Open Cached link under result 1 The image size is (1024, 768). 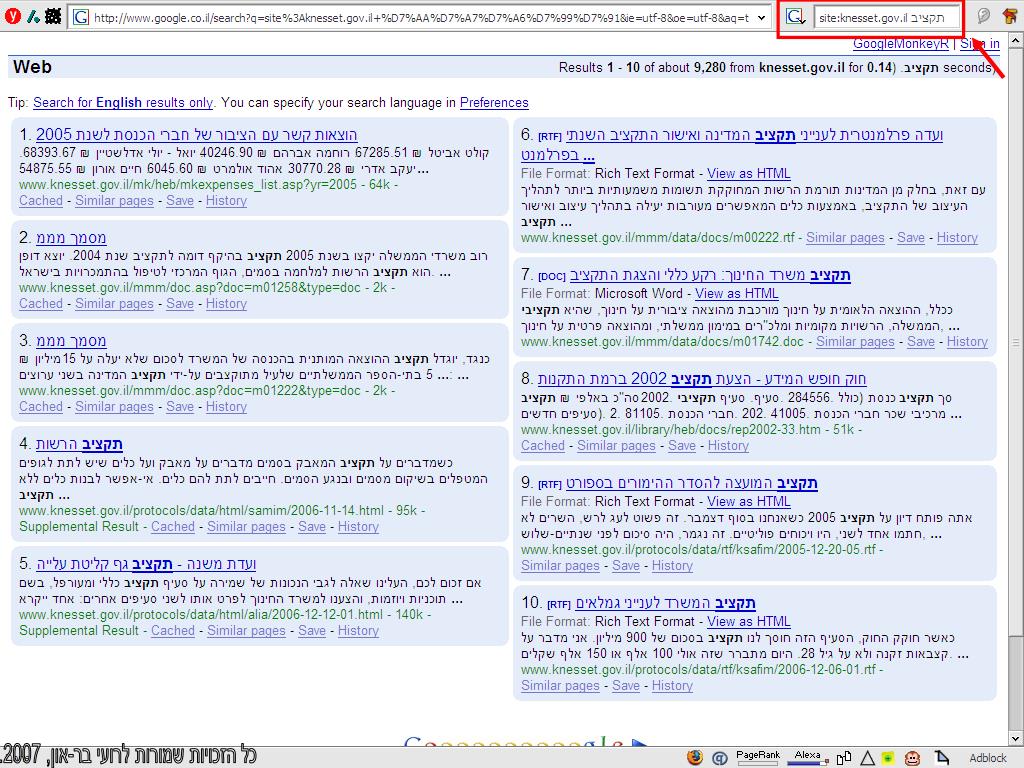40,200
